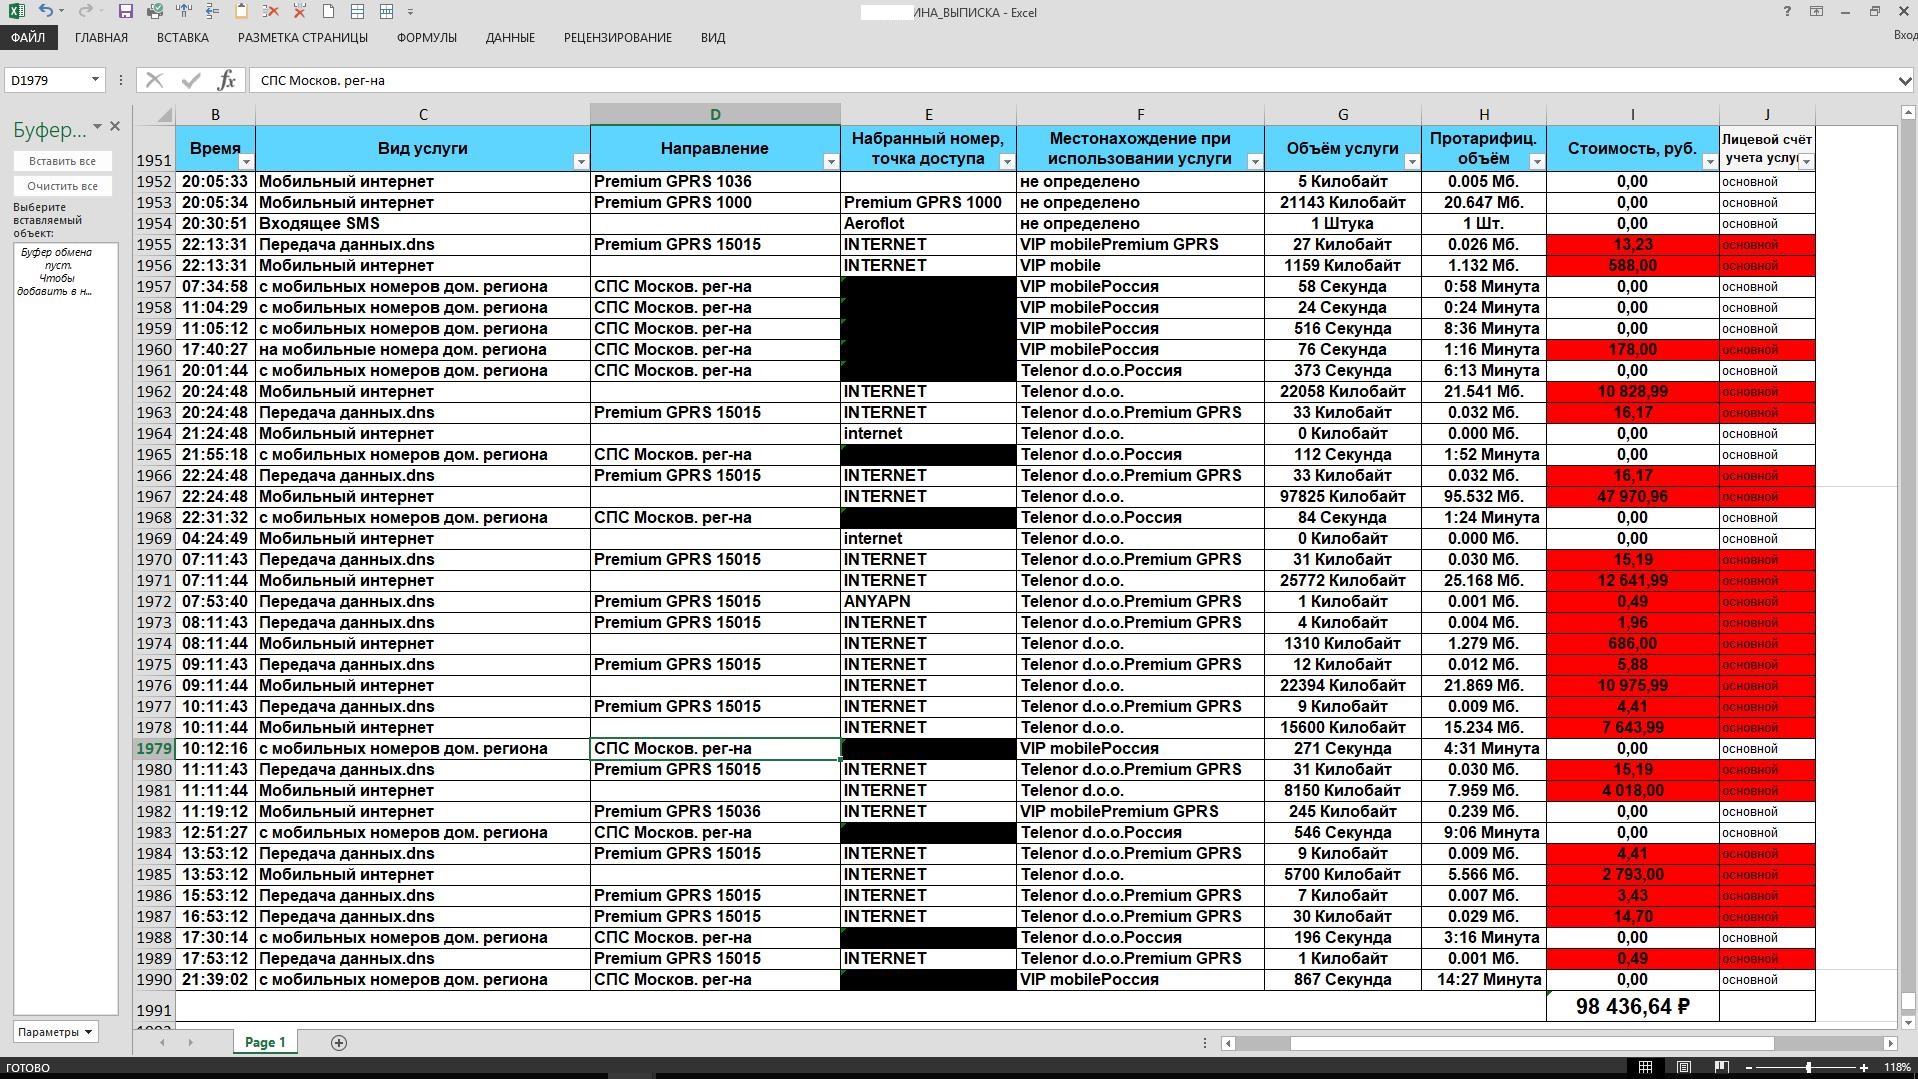The image size is (1918, 1079).
Task: Select the total cell 98 436,64 ₽
Action: click(1632, 1007)
